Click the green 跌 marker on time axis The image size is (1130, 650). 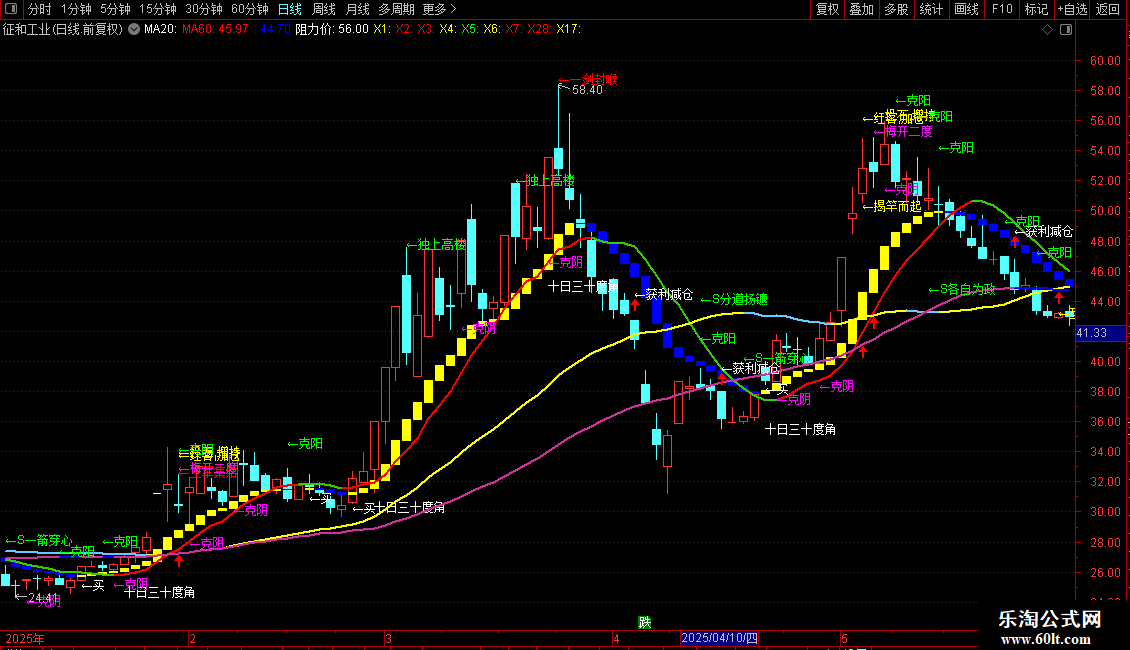[x=645, y=623]
